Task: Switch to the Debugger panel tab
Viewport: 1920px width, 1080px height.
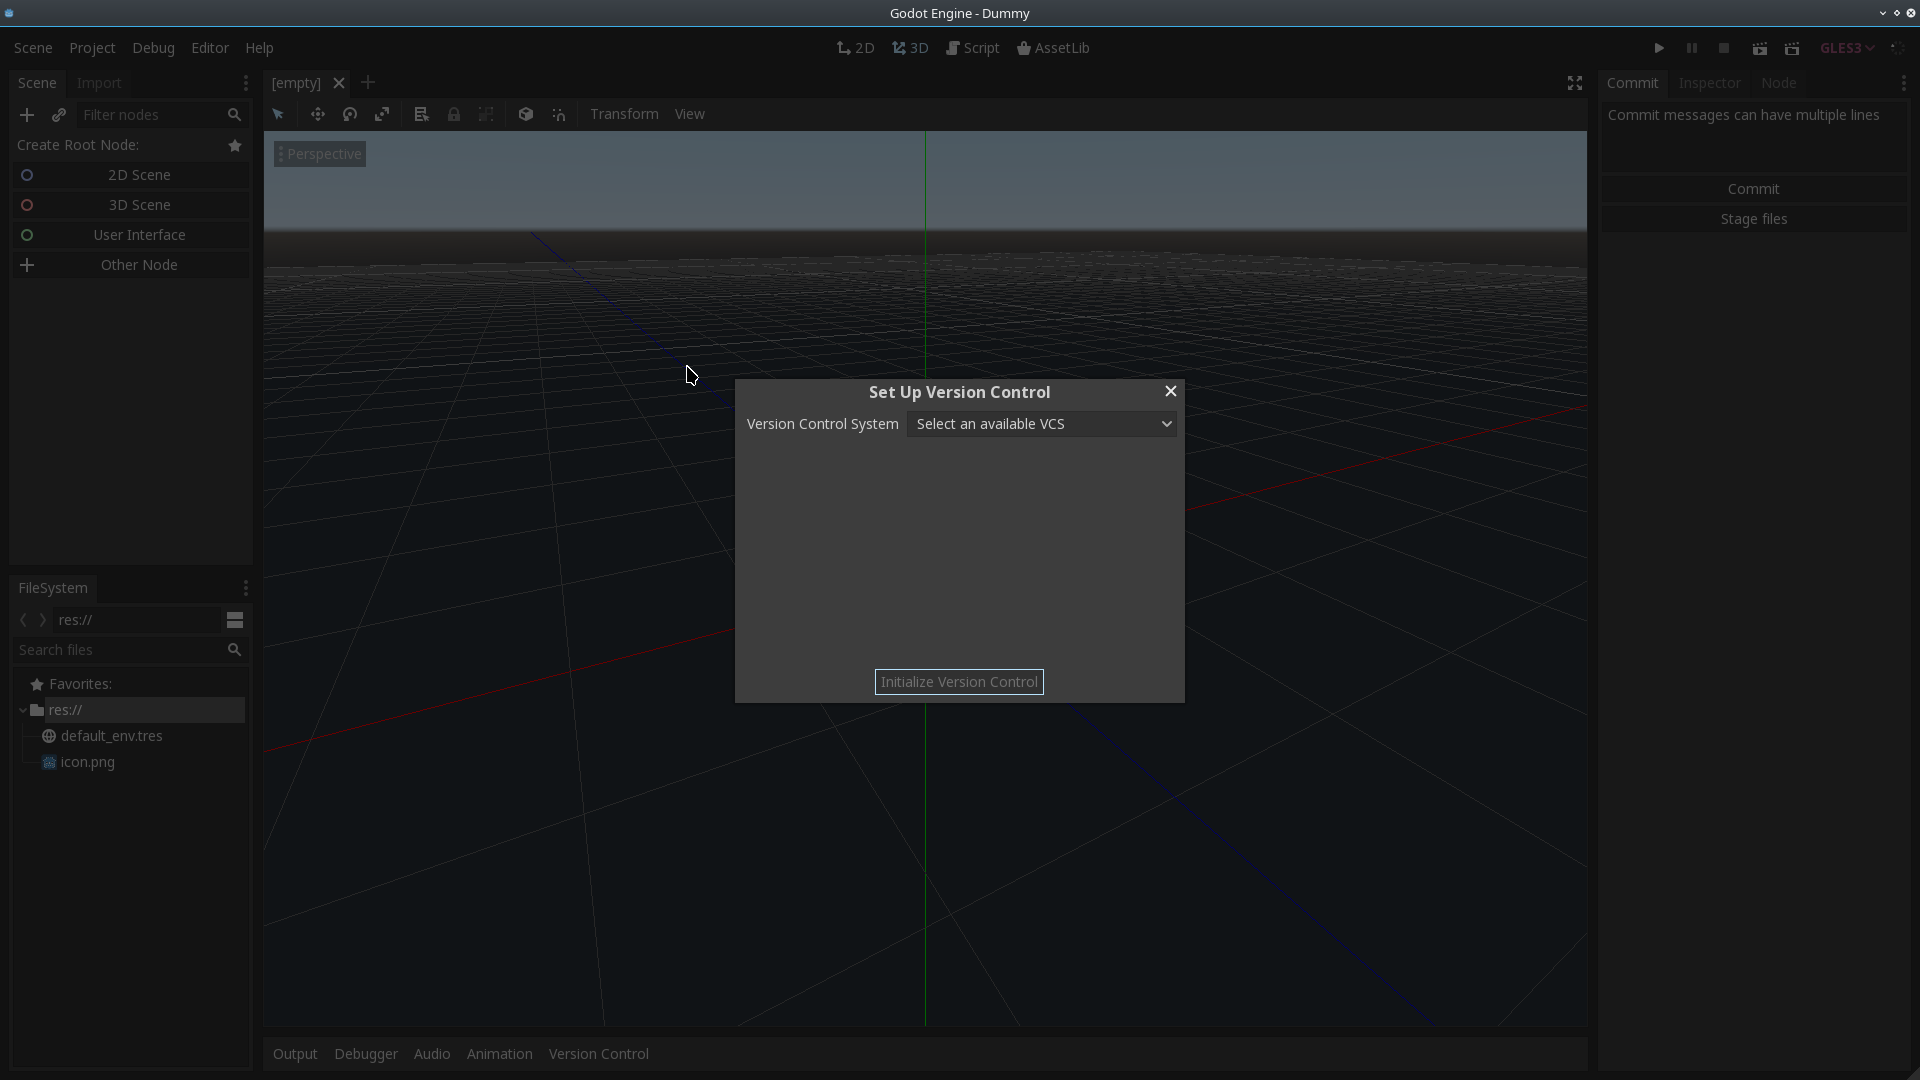Action: tap(365, 1054)
